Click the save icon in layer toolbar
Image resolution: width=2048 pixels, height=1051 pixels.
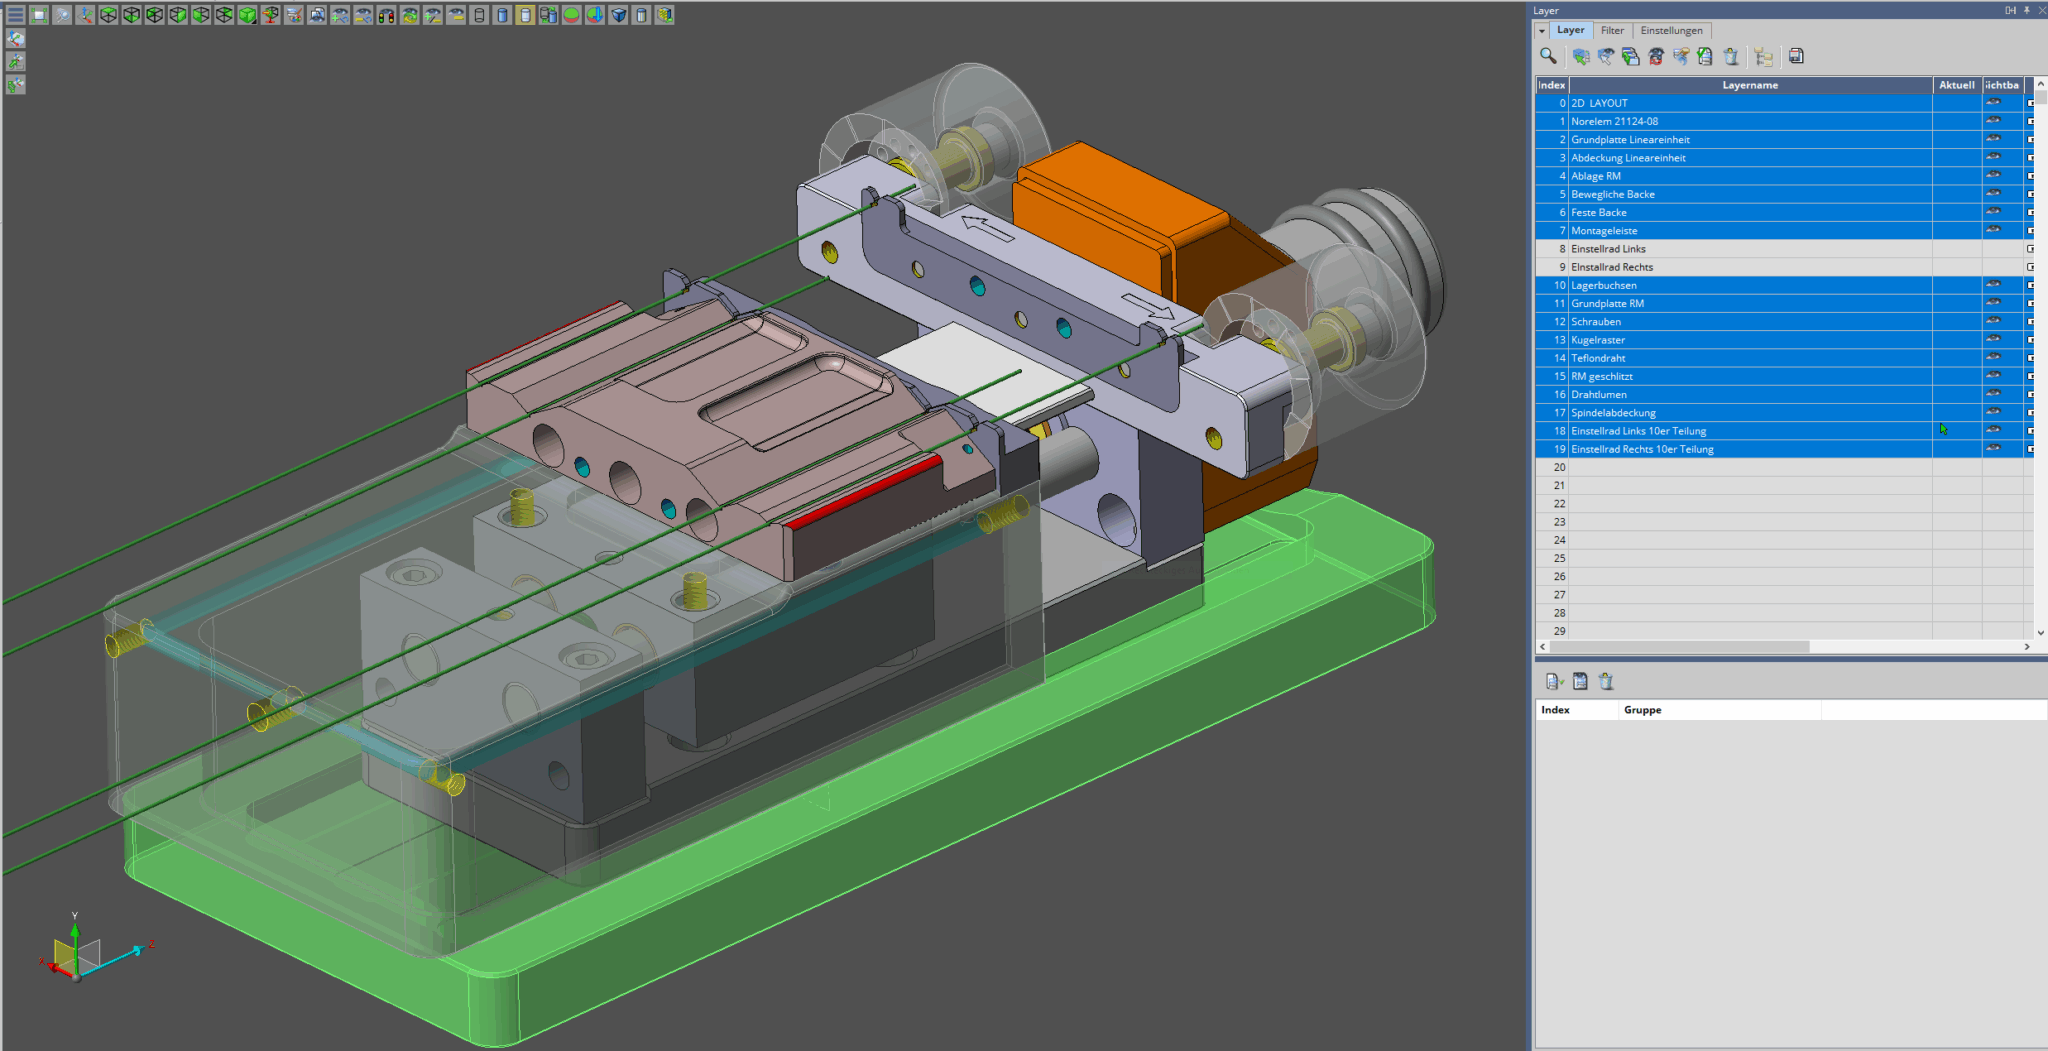pyautogui.click(x=1796, y=56)
